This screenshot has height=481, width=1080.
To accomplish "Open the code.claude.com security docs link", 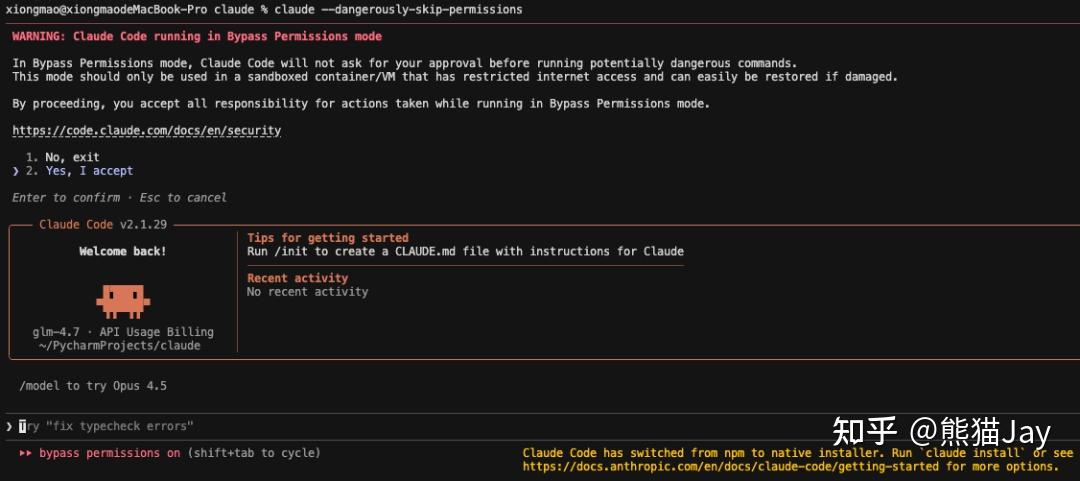I will tap(146, 130).
